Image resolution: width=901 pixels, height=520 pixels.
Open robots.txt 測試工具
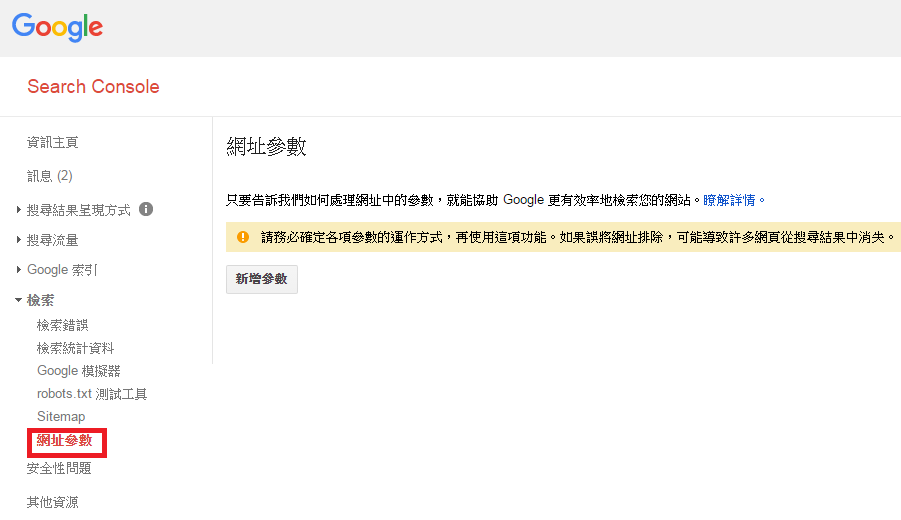tap(92, 394)
